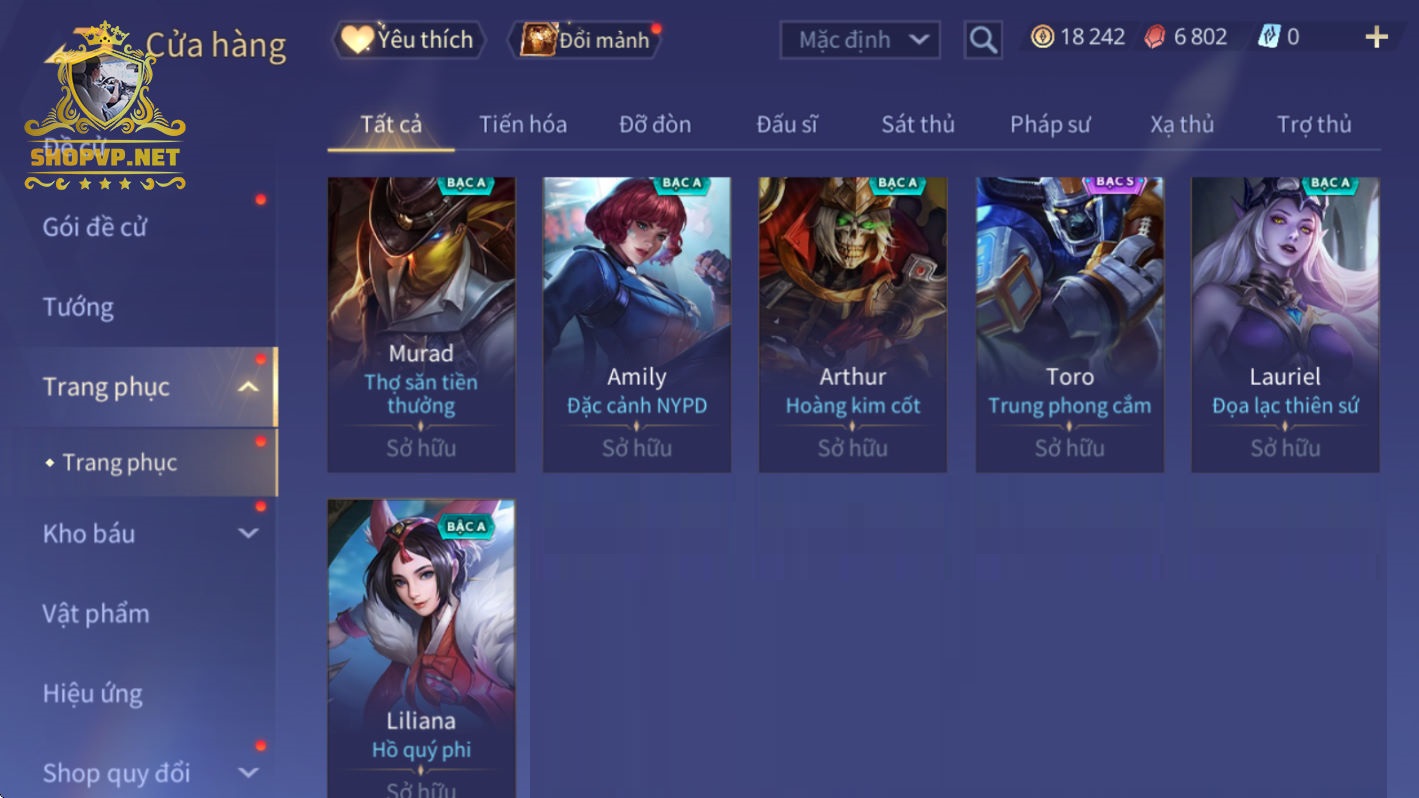Switch to the Pháp sư tab
This screenshot has height=798, width=1419.
click(1050, 124)
